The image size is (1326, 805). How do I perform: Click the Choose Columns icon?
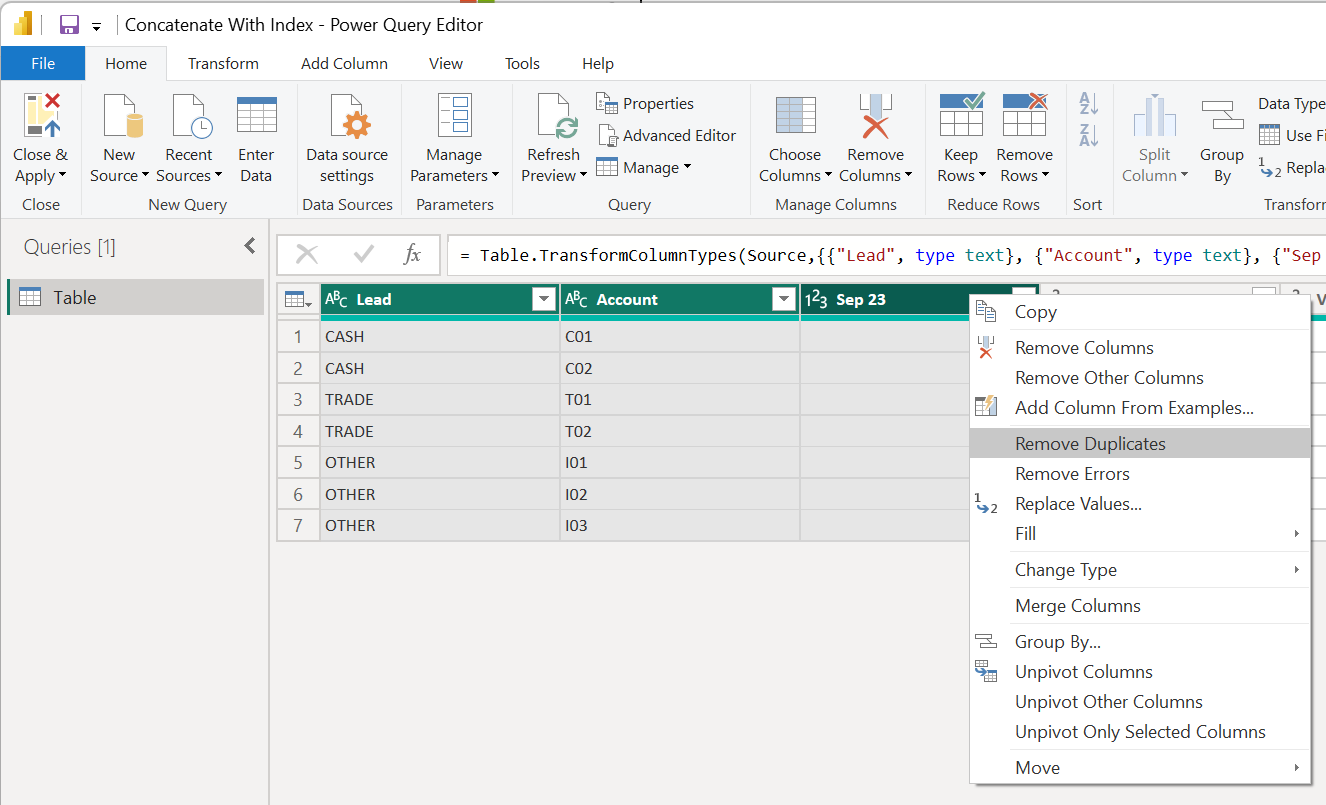pyautogui.click(x=795, y=115)
